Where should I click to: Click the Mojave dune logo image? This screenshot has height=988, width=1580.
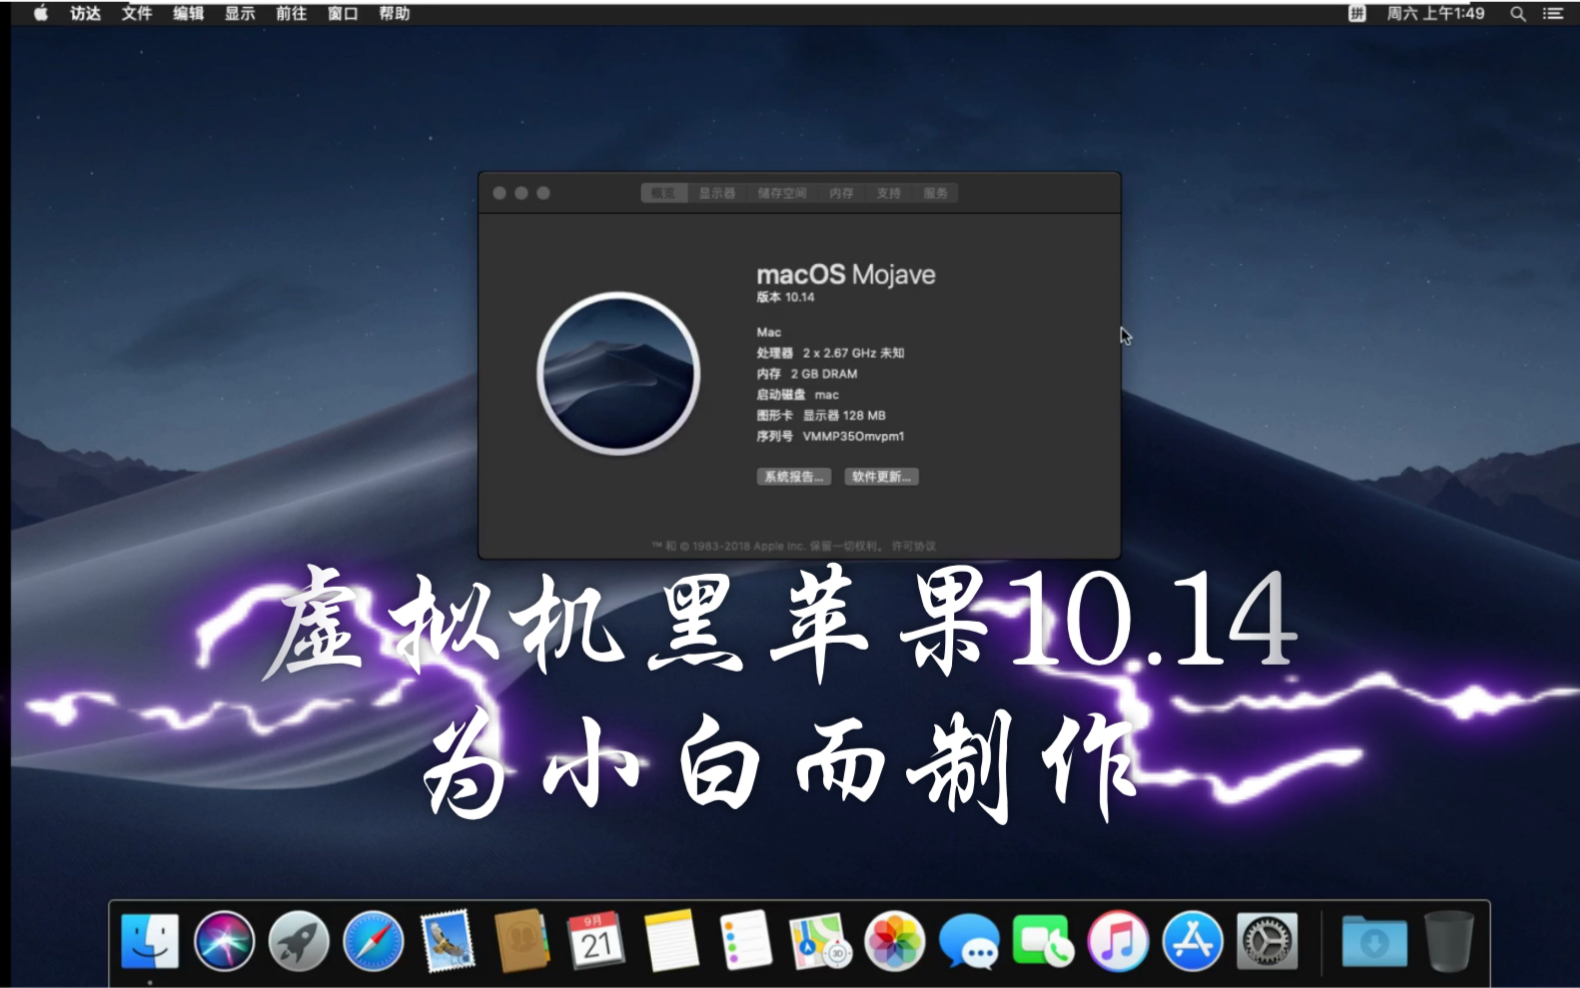point(618,373)
